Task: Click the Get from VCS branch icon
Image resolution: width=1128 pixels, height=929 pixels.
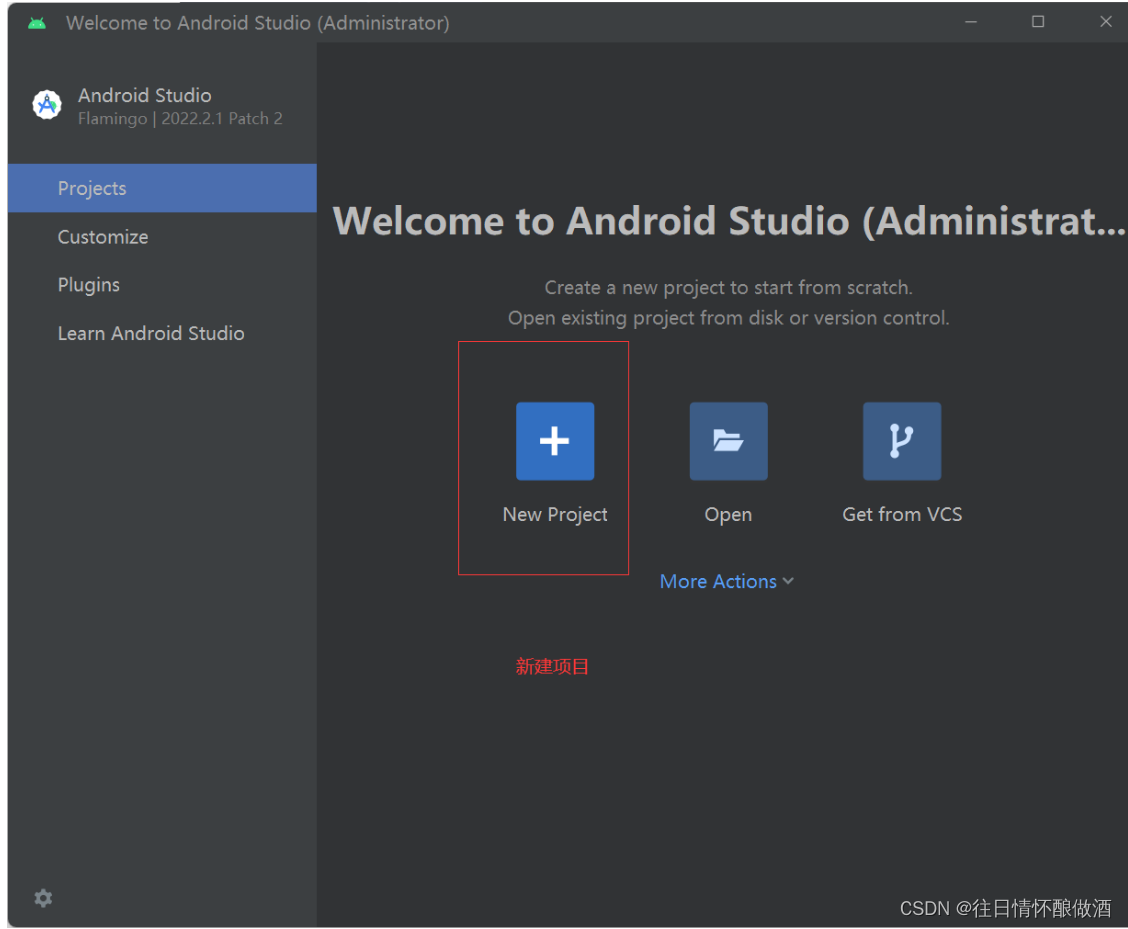Action: (x=901, y=441)
